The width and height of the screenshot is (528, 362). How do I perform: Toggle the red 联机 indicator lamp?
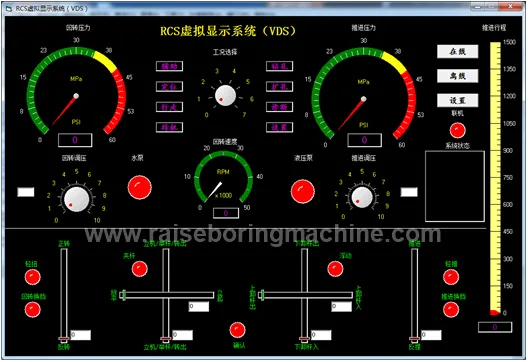(x=458, y=131)
